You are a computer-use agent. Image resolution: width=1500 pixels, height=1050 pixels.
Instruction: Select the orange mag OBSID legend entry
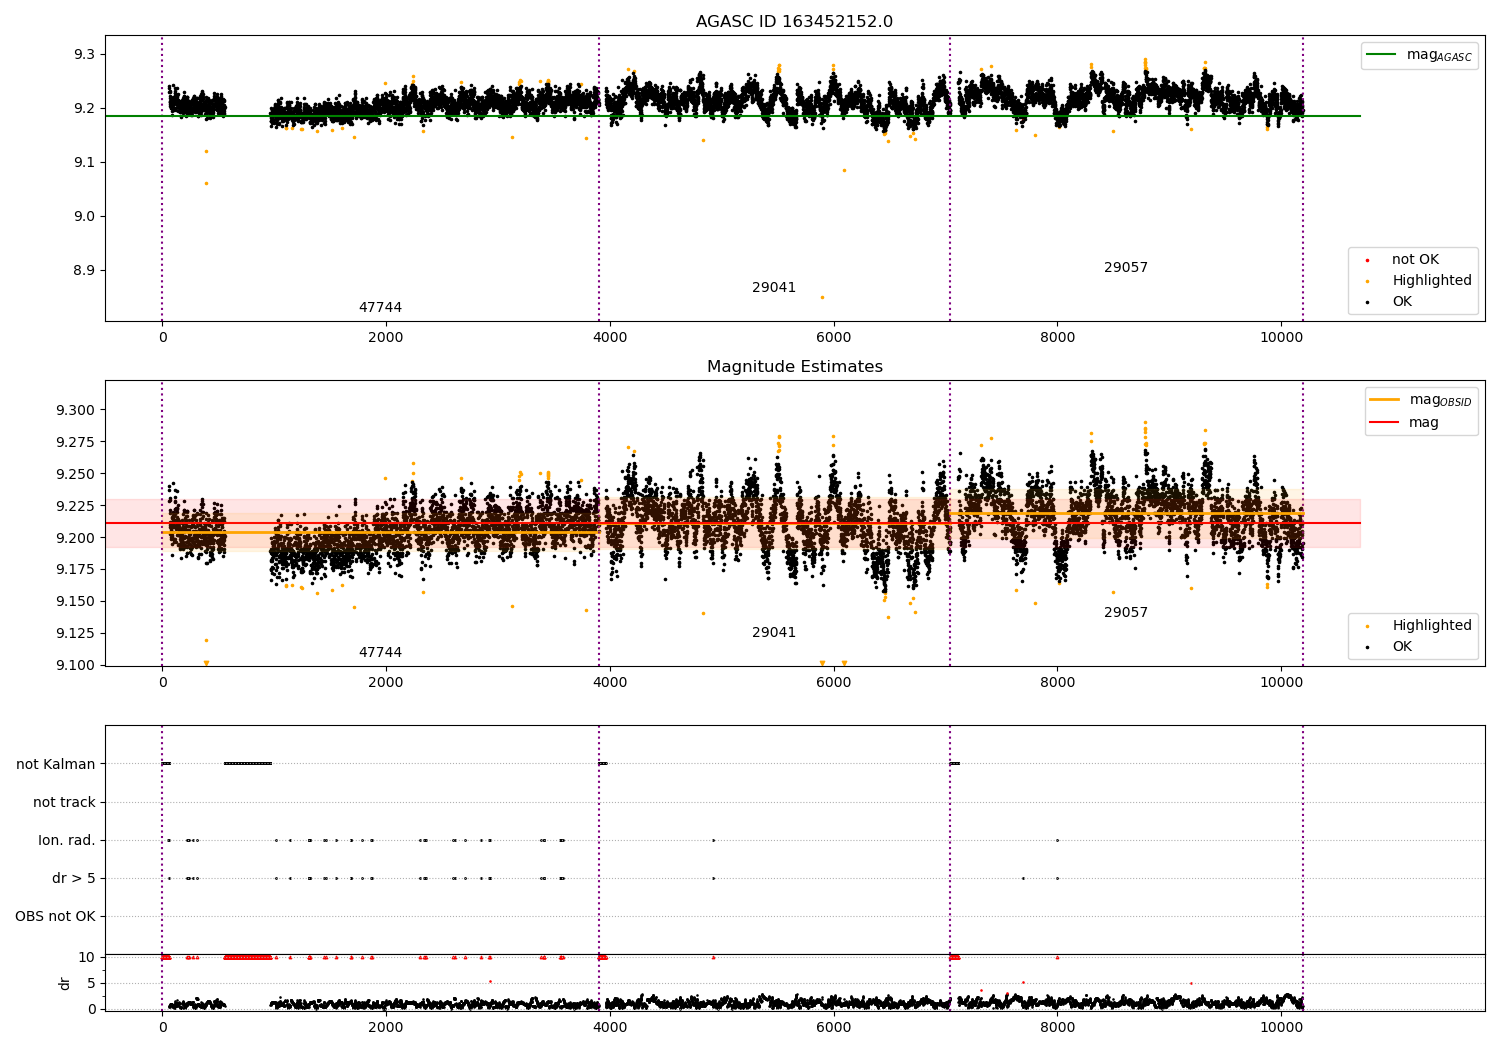(x=1420, y=400)
